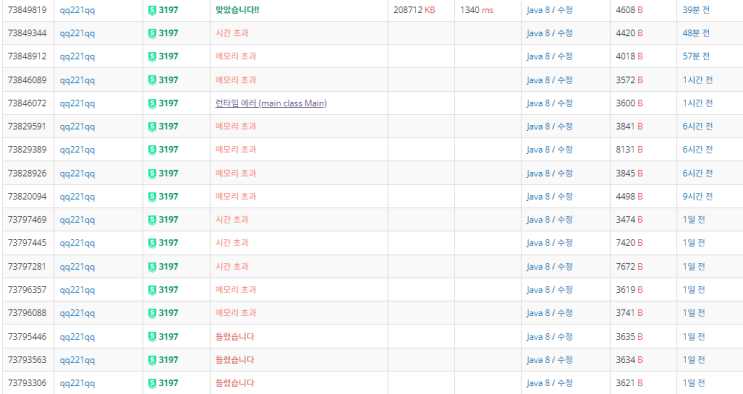The image size is (743, 394).
Task: Click the silver tier badge in row 73828926
Action: pos(152,174)
